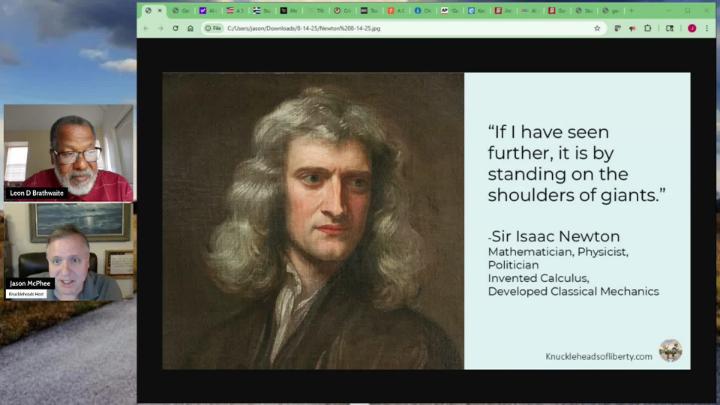Viewport: 720px width, 405px height.
Task: Switch to tab with AP favicon
Action: [x=449, y=11]
